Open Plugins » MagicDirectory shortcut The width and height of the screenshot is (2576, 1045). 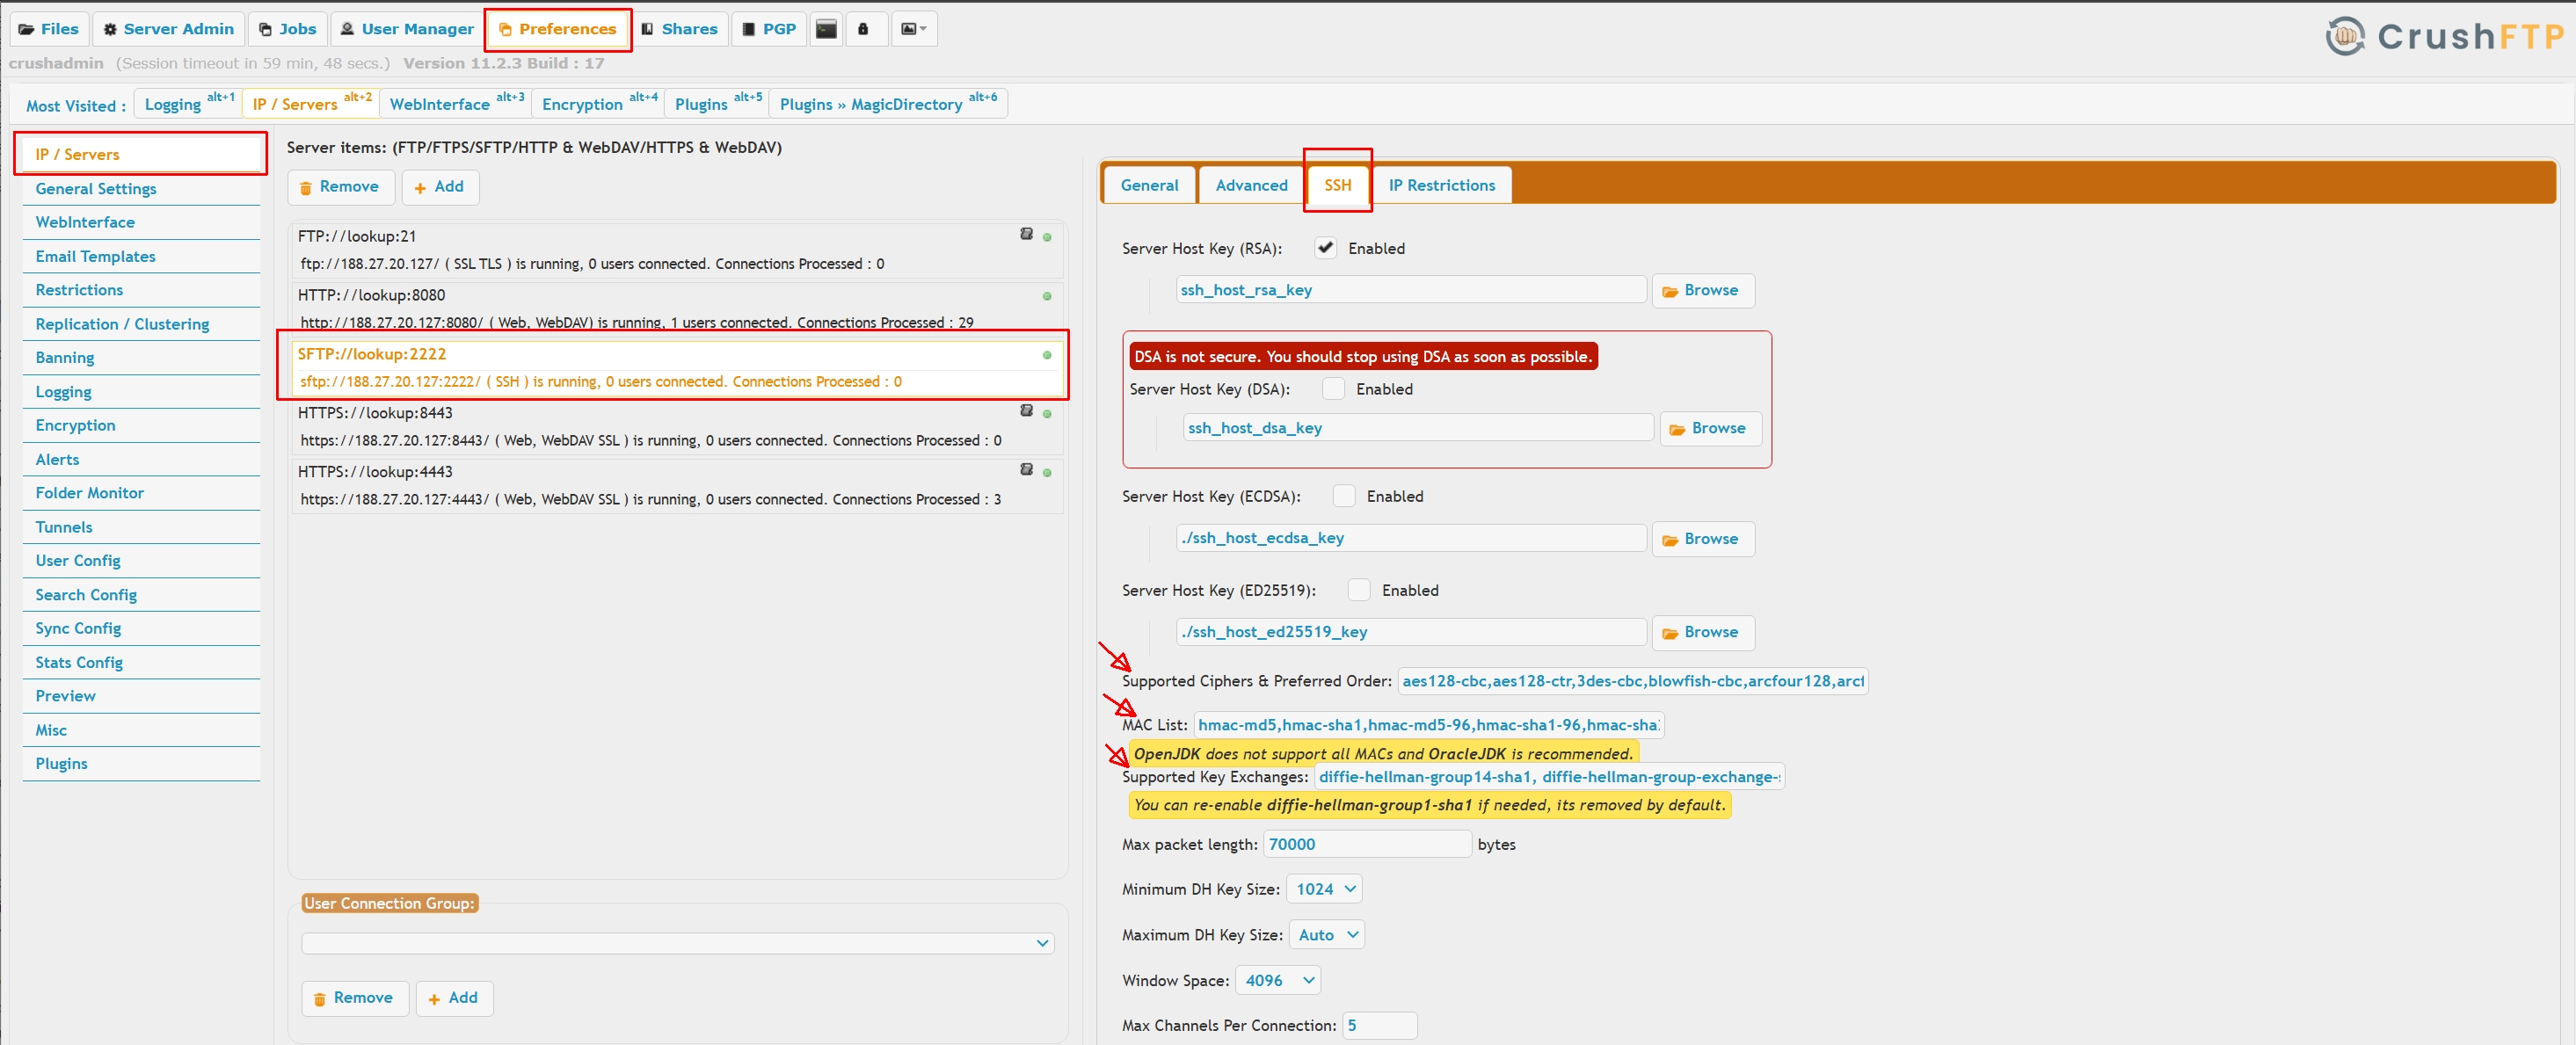(x=888, y=103)
